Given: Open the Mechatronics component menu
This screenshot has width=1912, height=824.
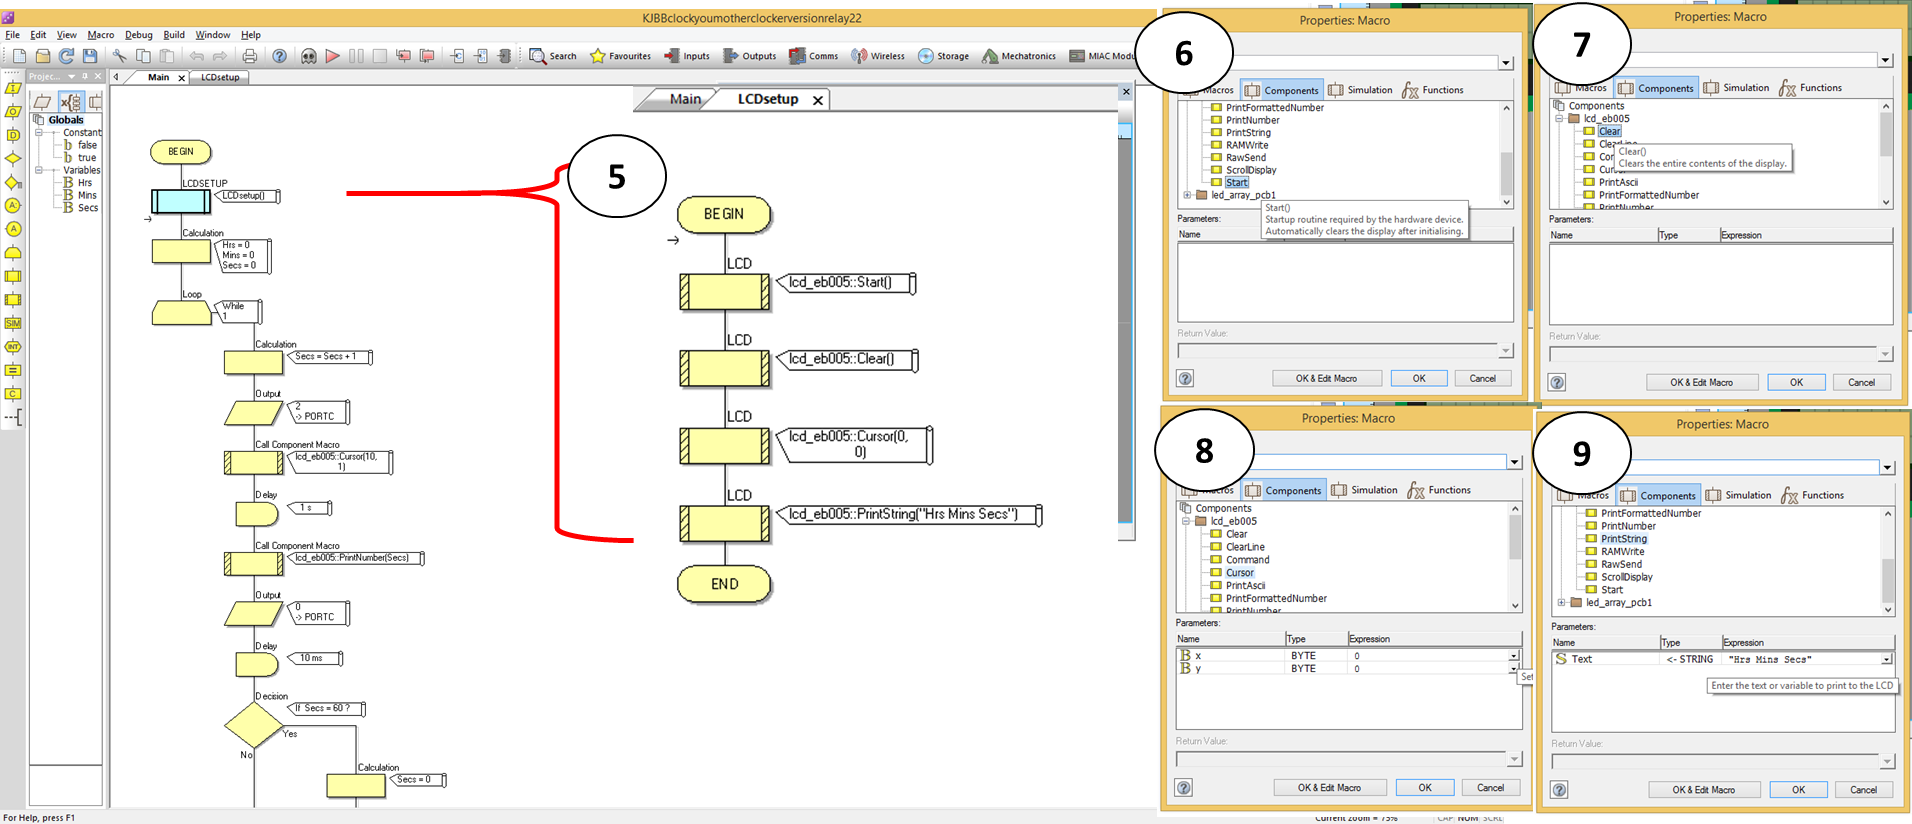Looking at the screenshot, I should (1019, 56).
